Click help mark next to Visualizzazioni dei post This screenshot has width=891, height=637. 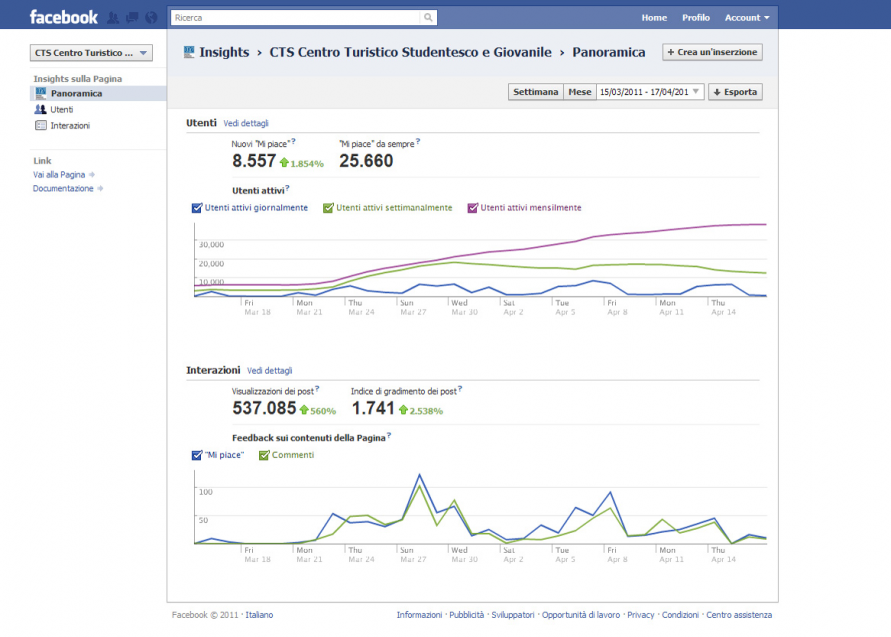click(317, 389)
